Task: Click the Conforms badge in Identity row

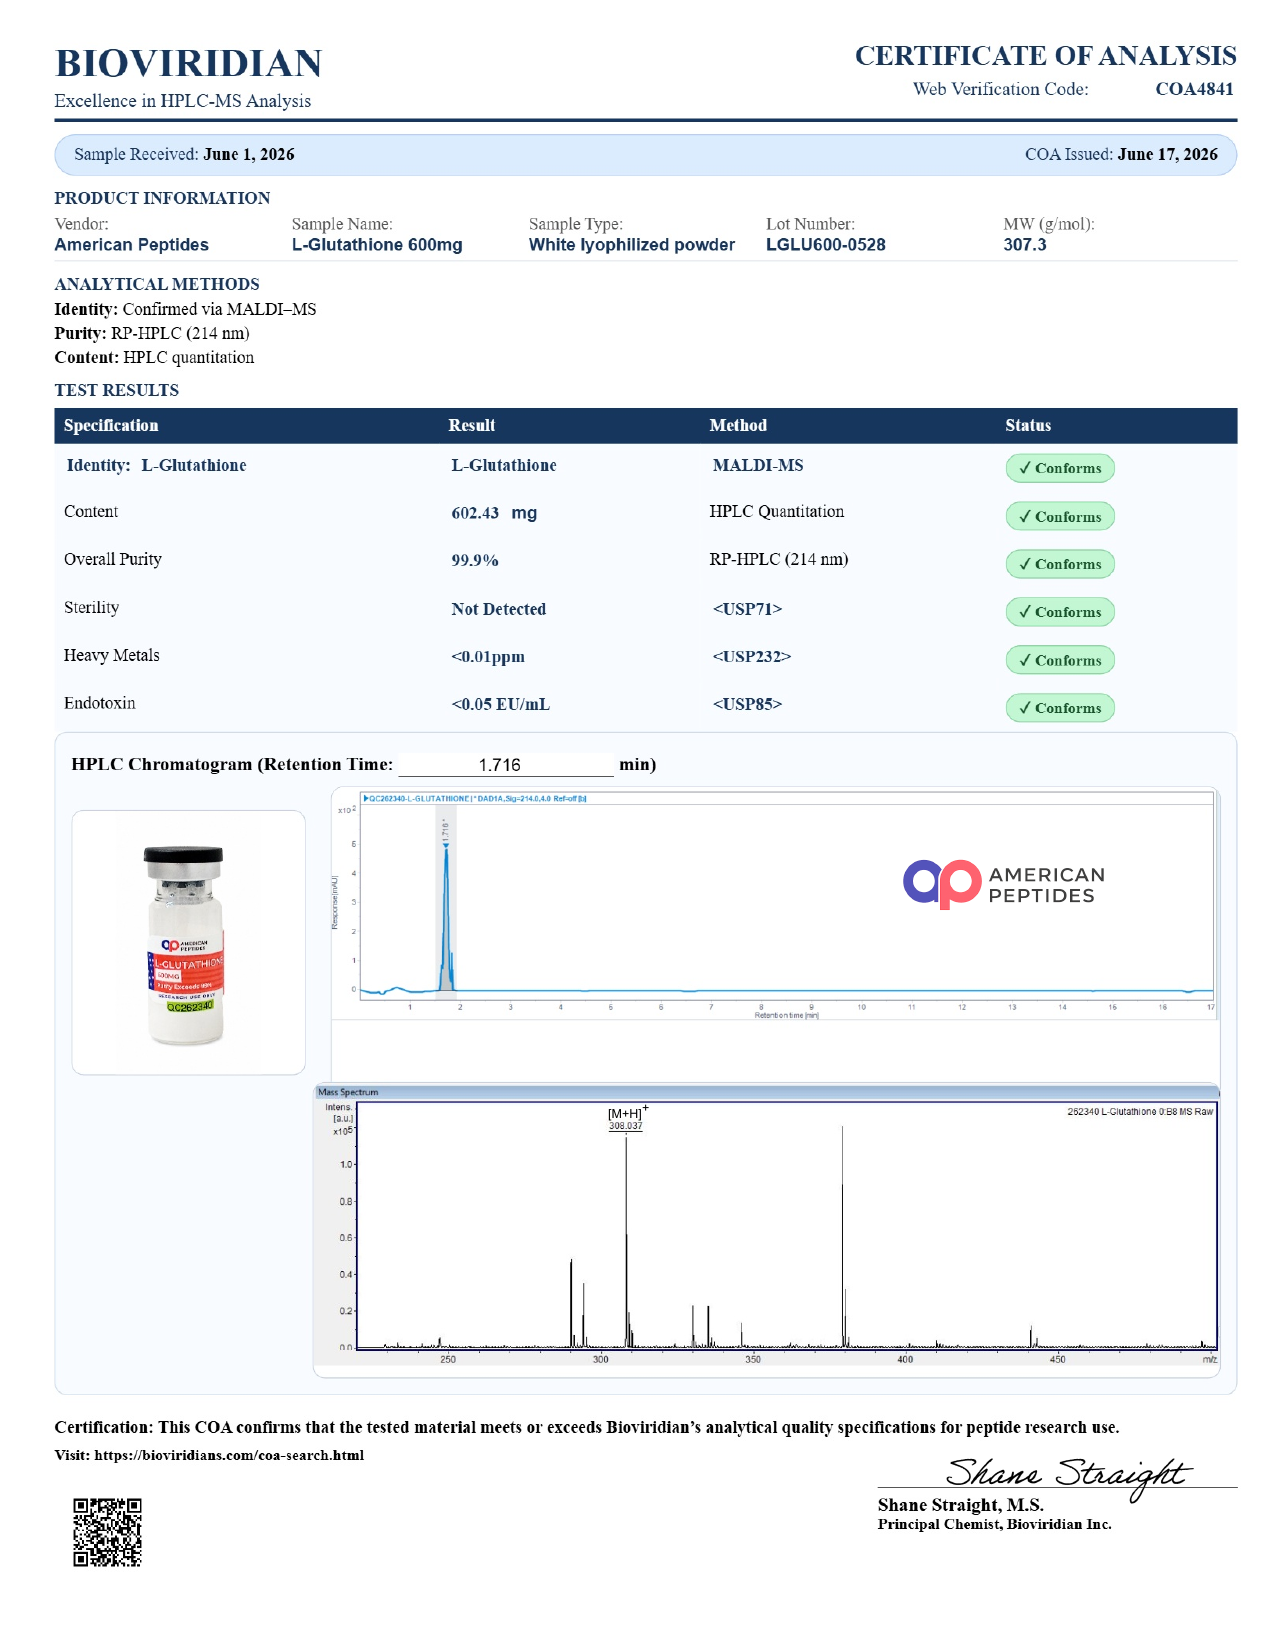Action: click(1060, 468)
